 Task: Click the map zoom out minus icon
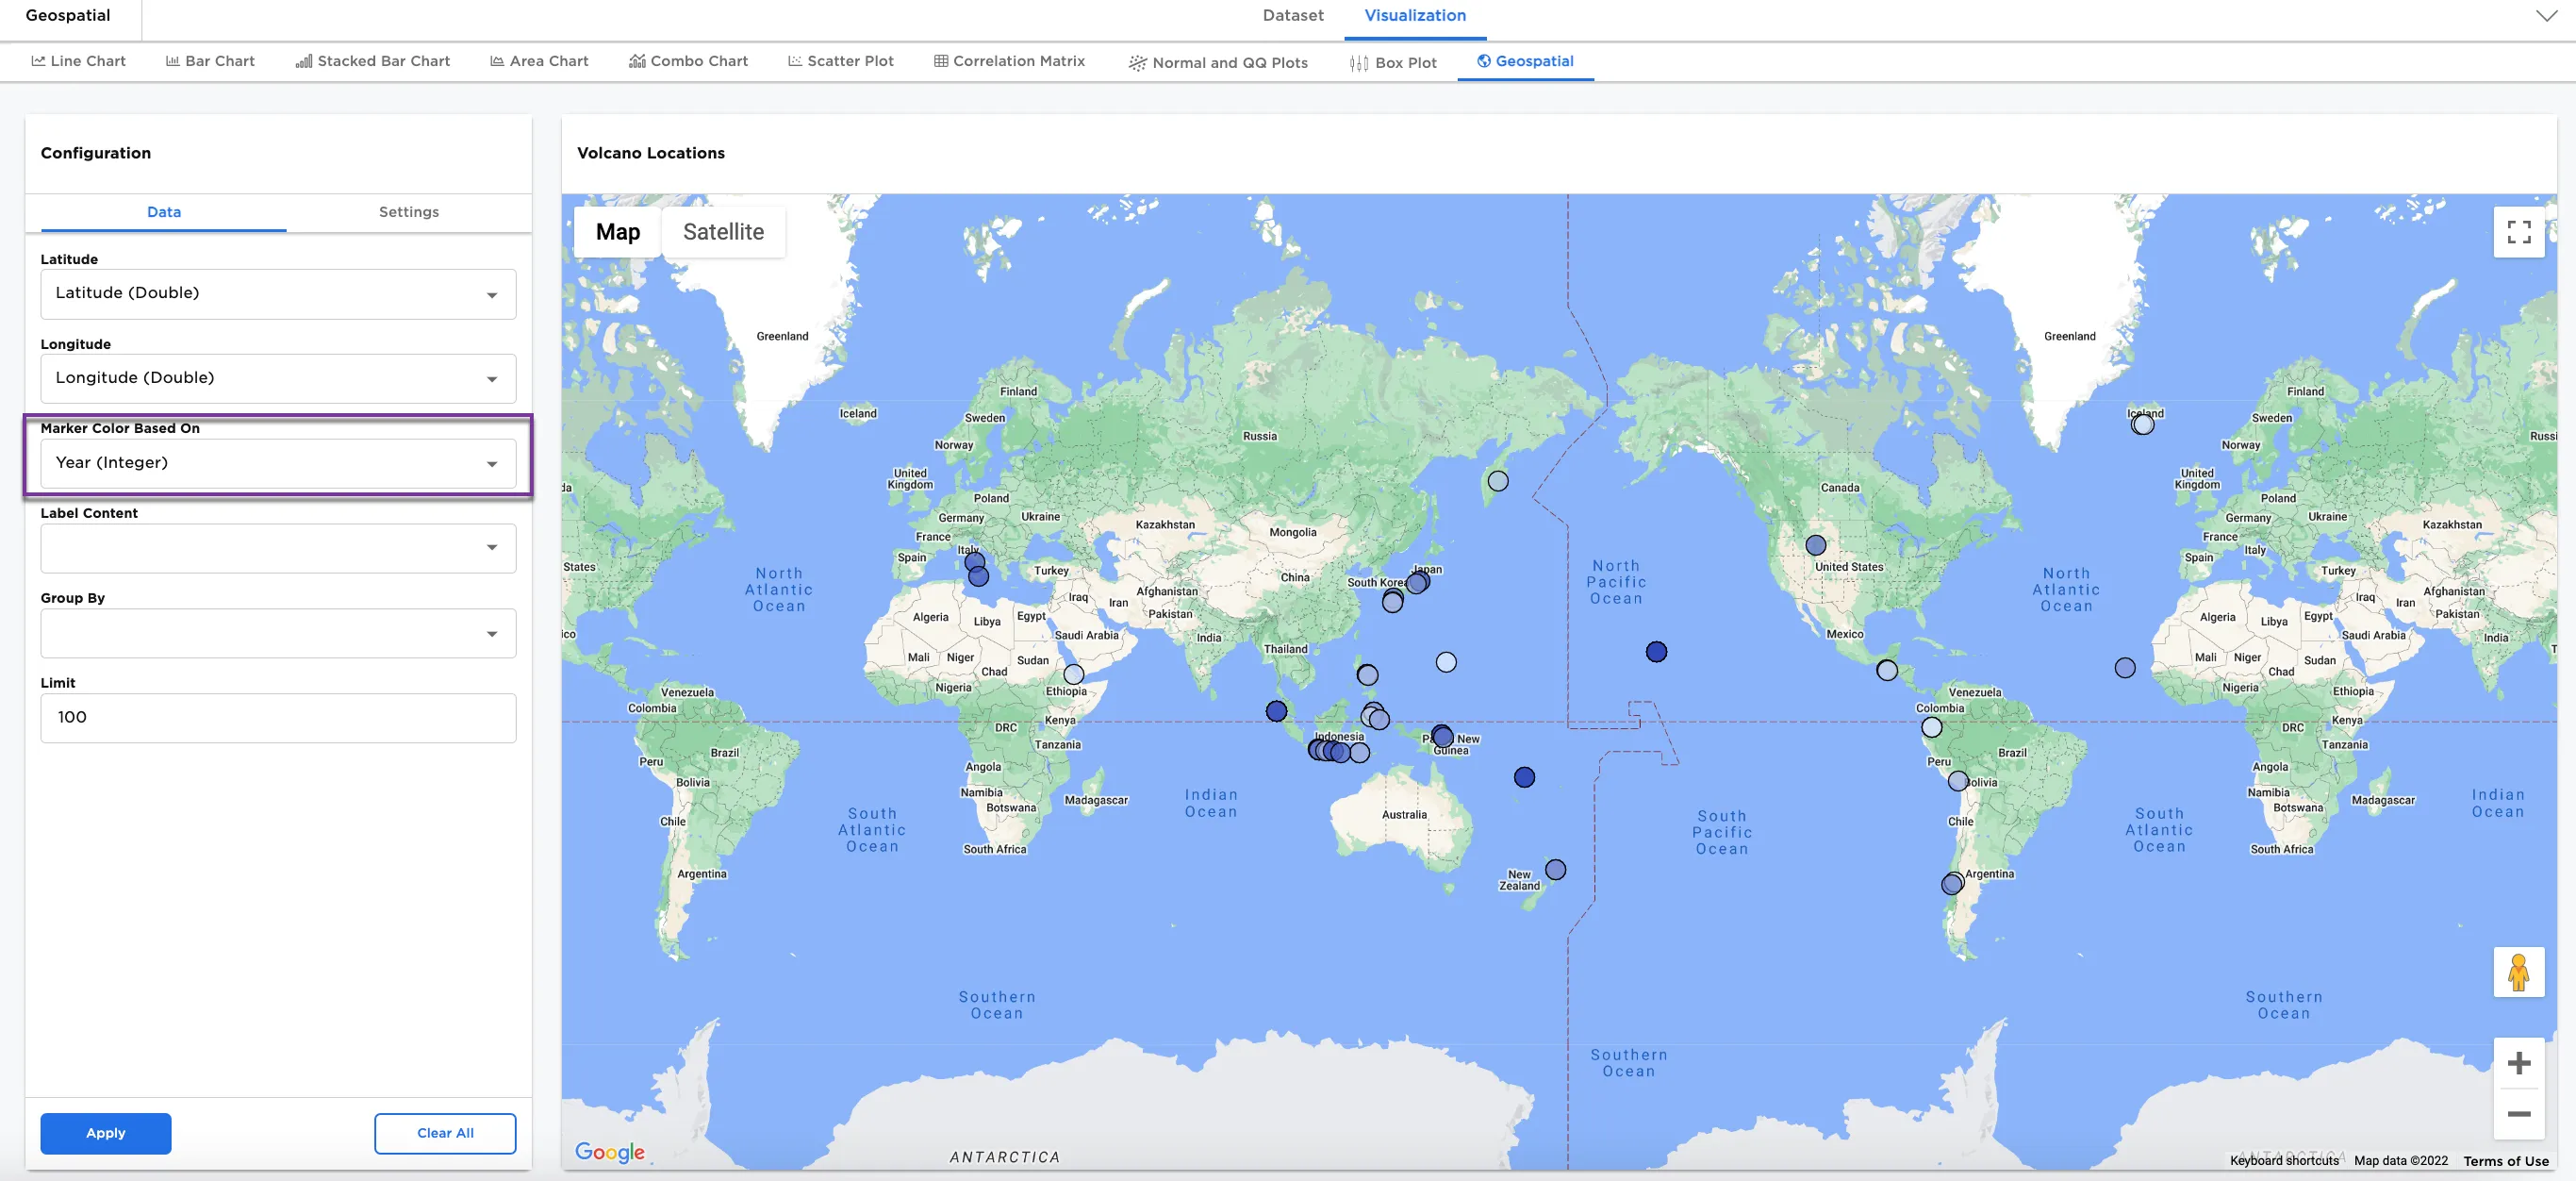tap(2518, 1114)
